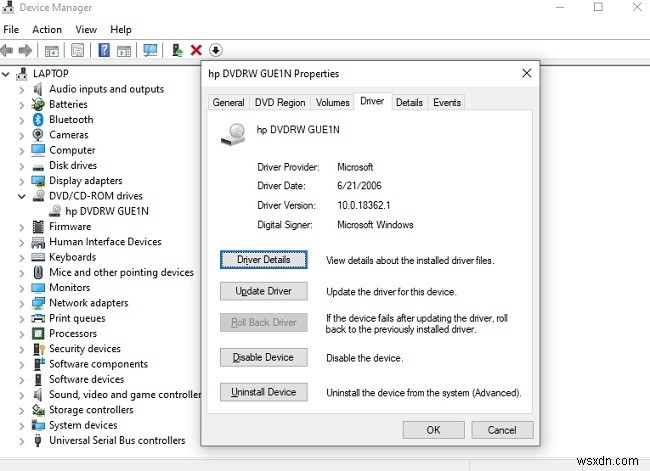
Task: Expand Sound, video and game controllers chevron
Action: pyautogui.click(x=22, y=395)
